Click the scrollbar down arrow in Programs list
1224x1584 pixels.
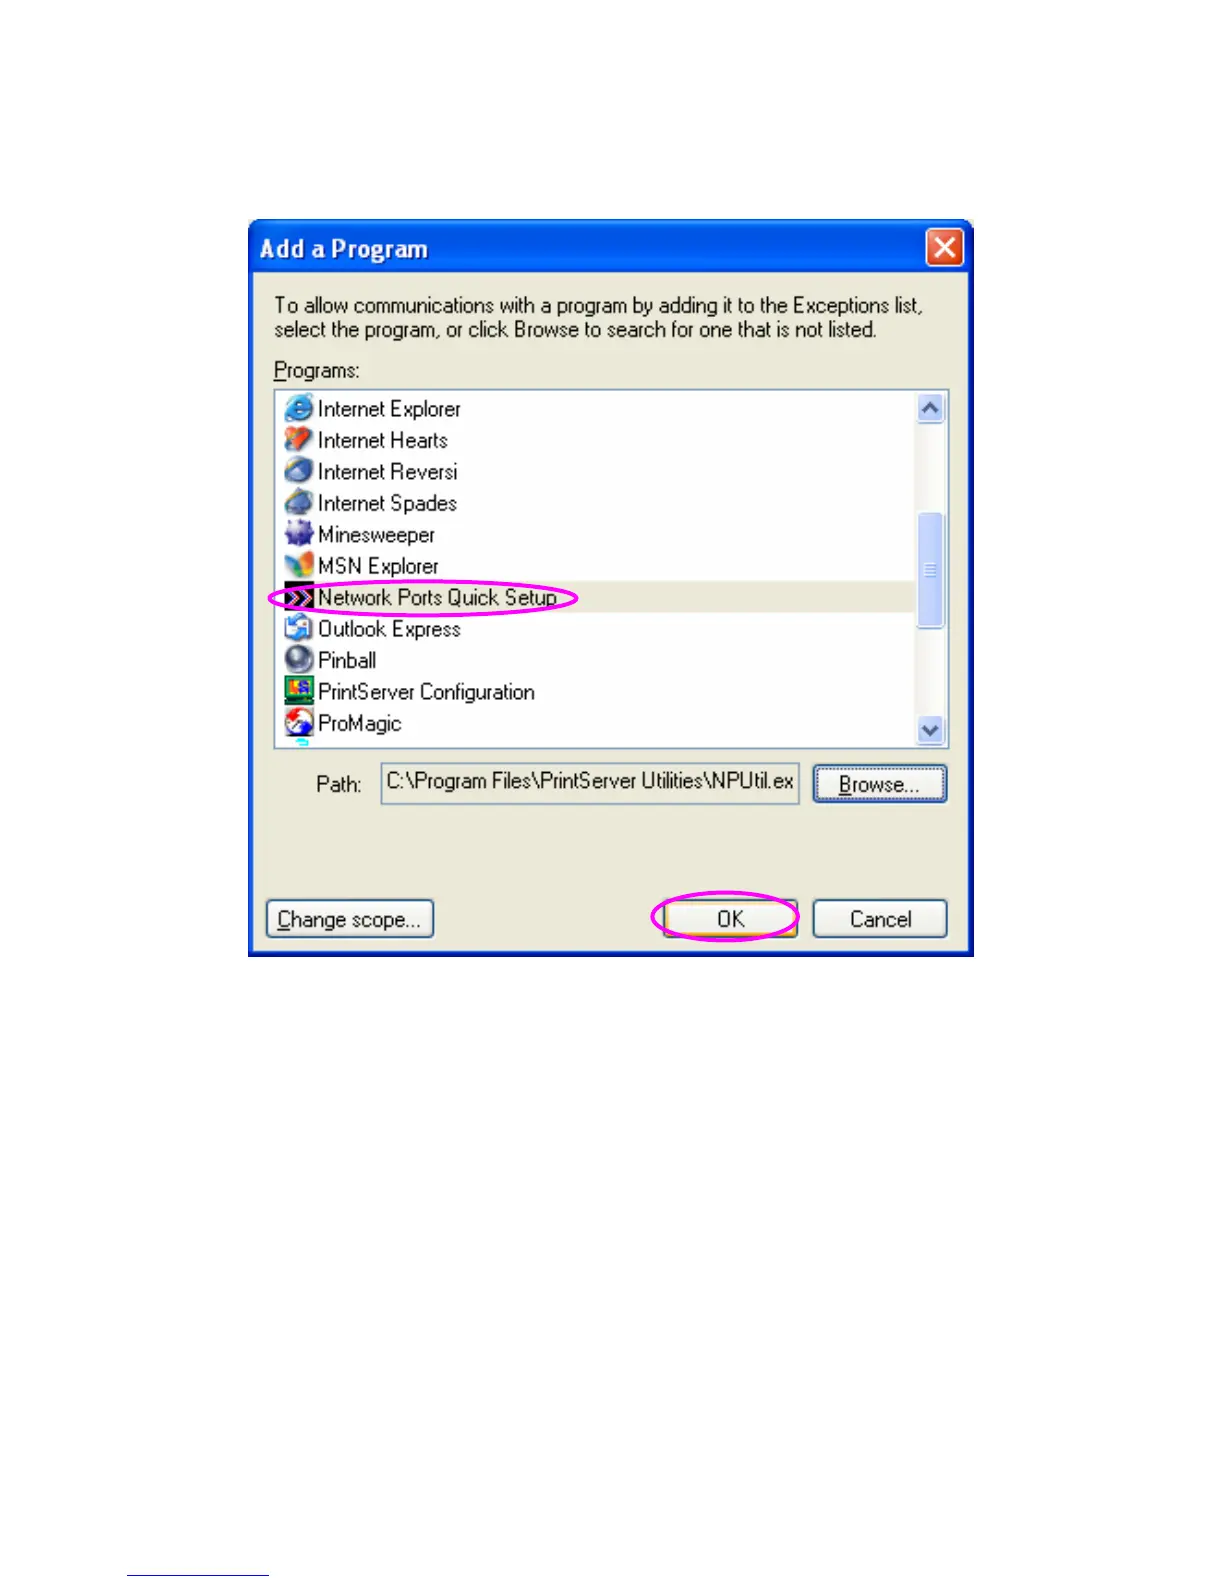pos(930,730)
